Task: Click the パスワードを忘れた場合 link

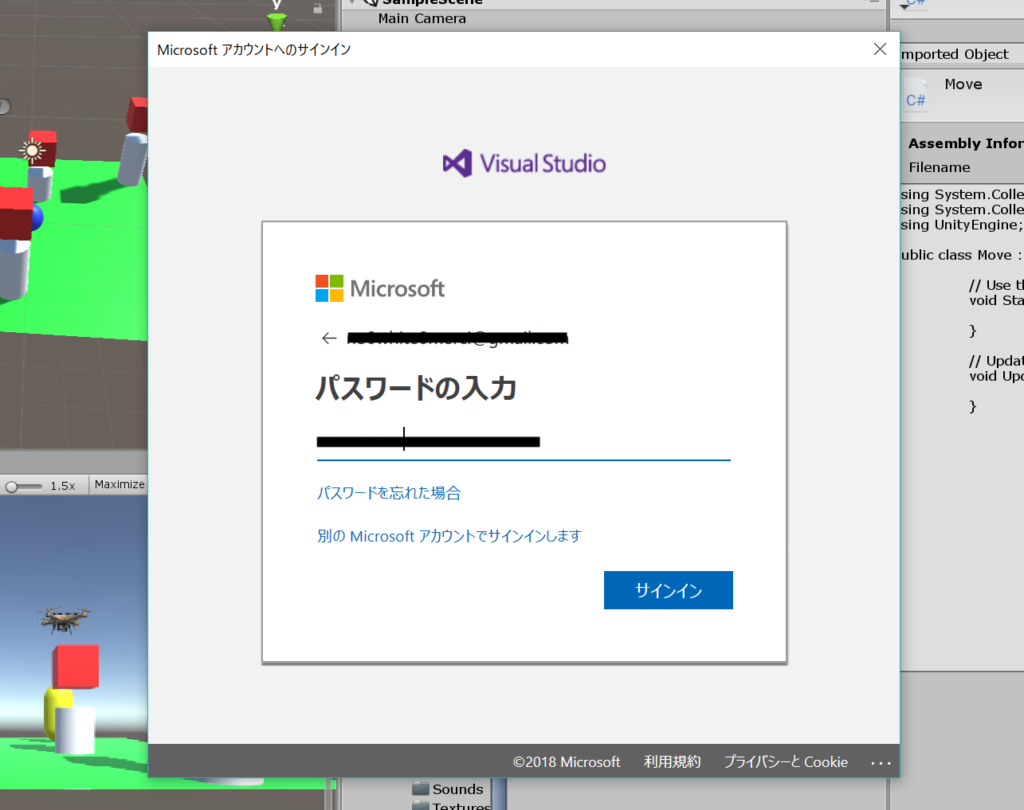Action: tap(389, 493)
